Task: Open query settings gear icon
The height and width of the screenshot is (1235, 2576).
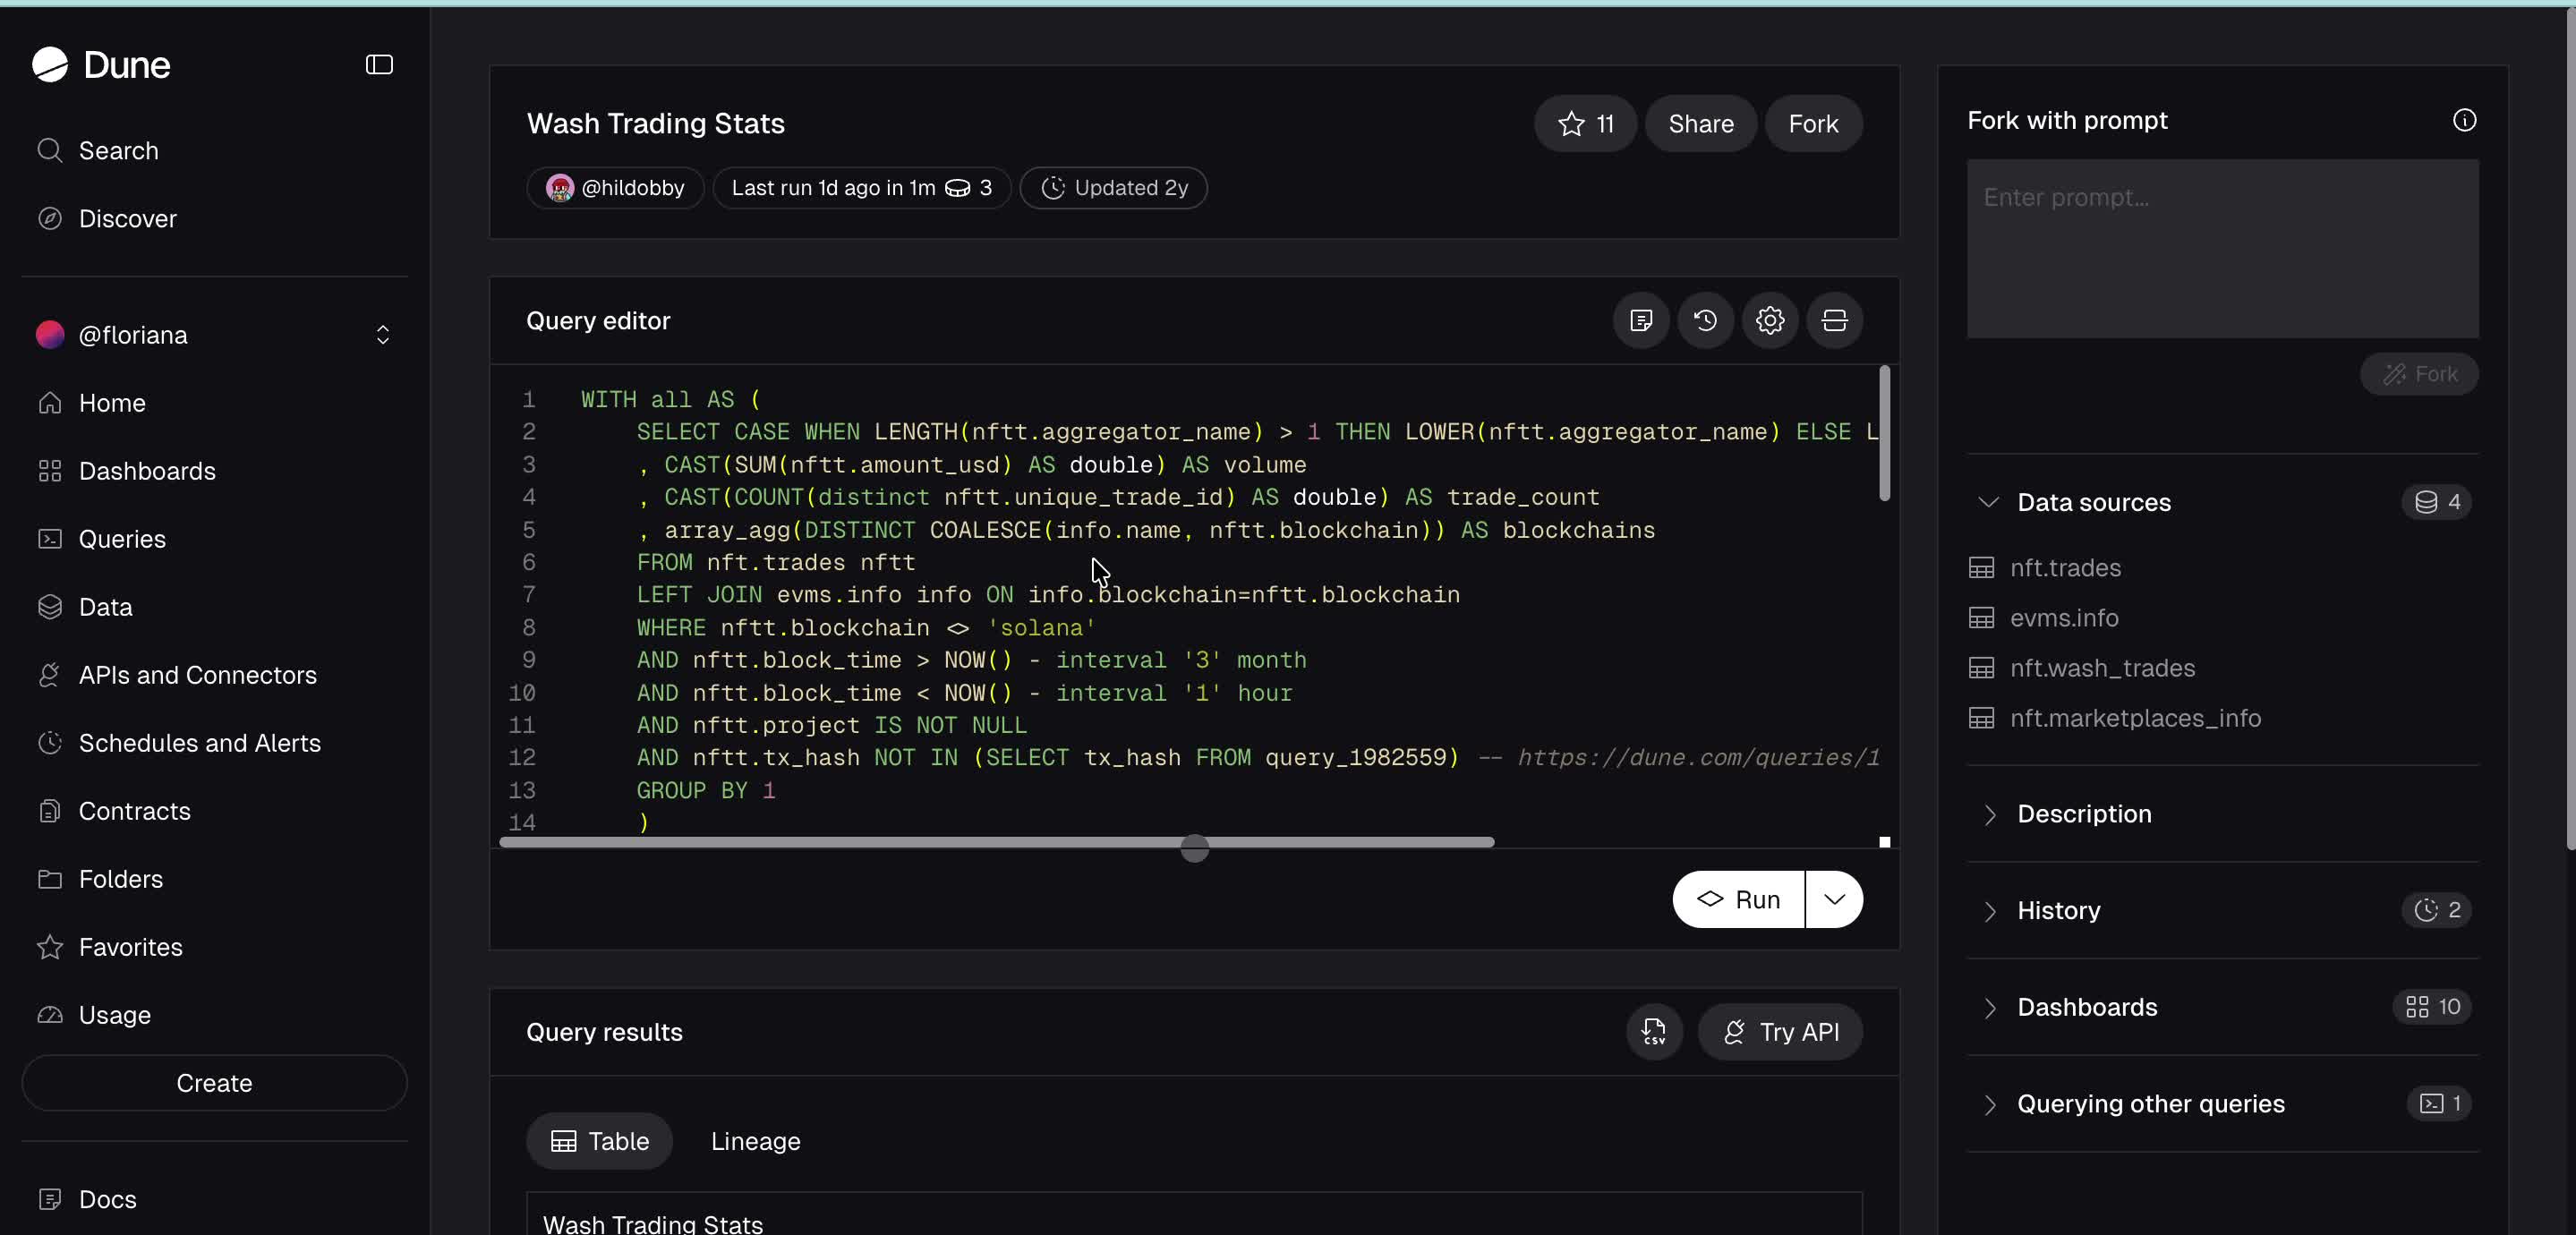Action: pyautogui.click(x=1770, y=321)
